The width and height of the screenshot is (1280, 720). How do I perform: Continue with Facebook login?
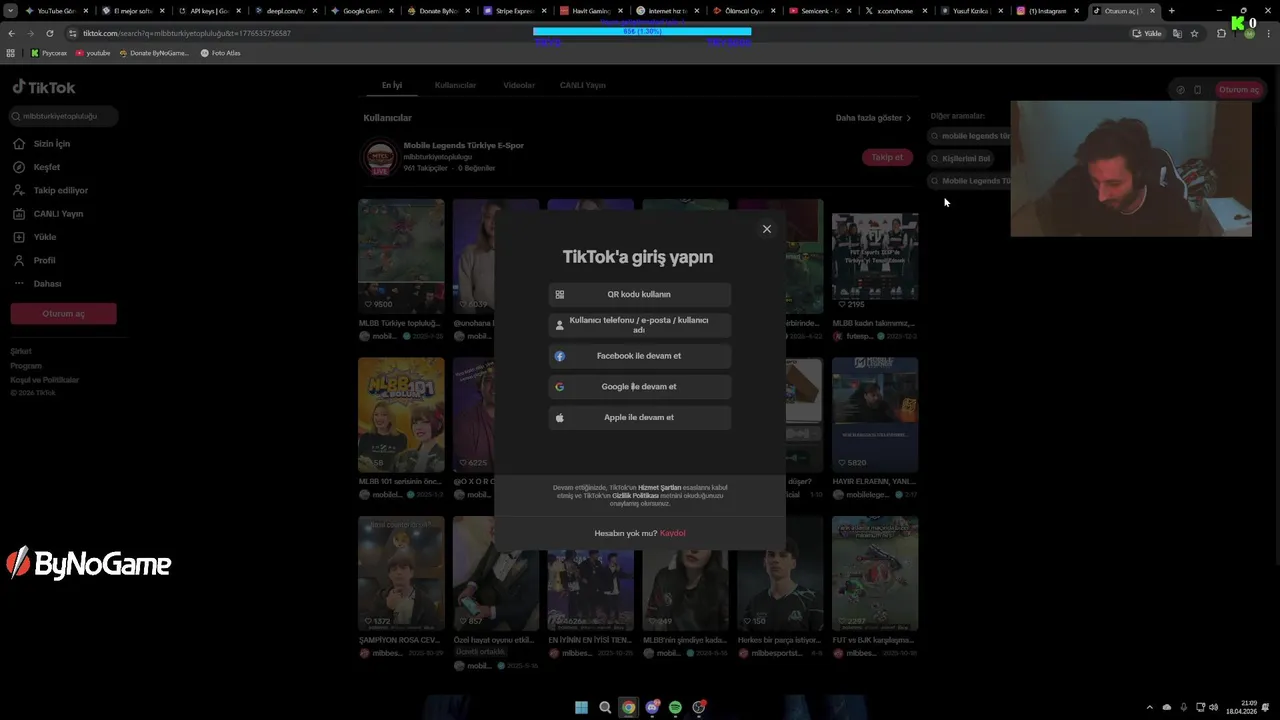coord(639,356)
